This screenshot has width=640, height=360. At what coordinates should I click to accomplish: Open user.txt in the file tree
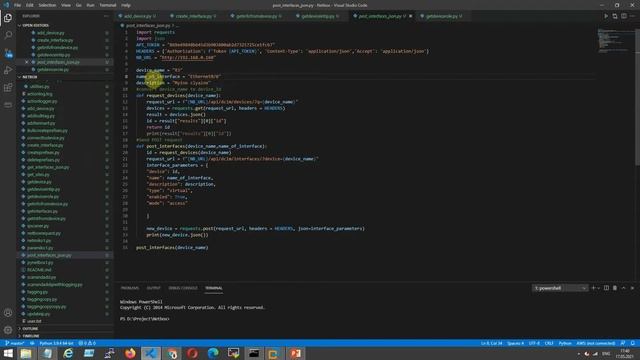(x=34, y=321)
